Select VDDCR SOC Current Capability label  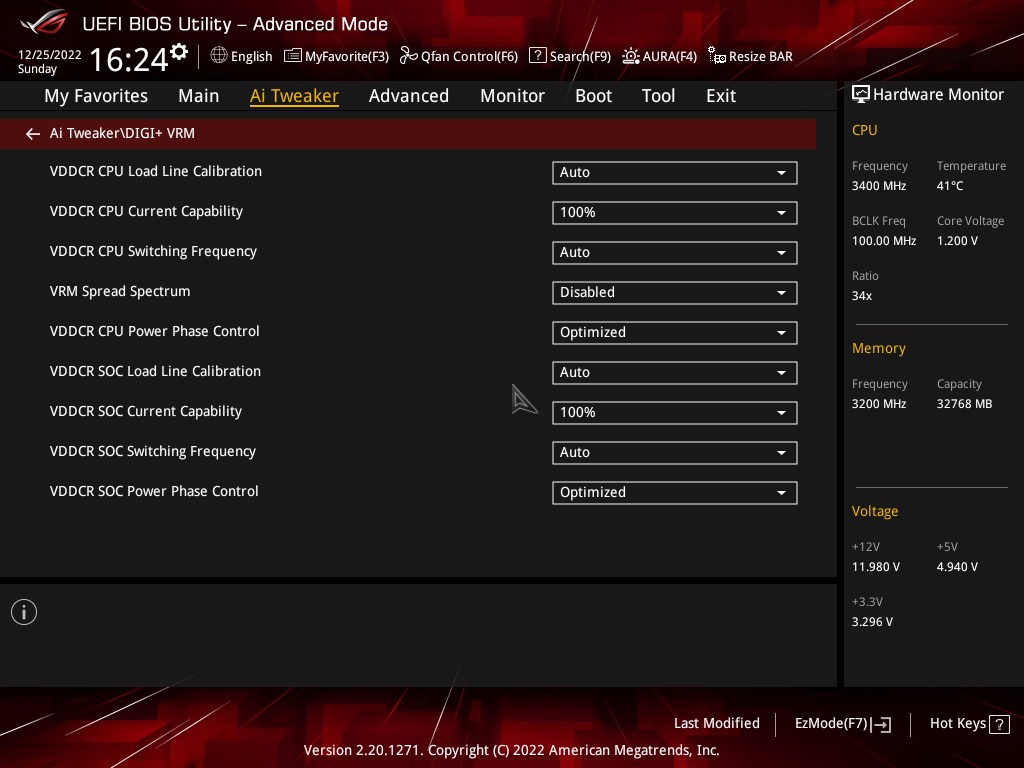(146, 411)
